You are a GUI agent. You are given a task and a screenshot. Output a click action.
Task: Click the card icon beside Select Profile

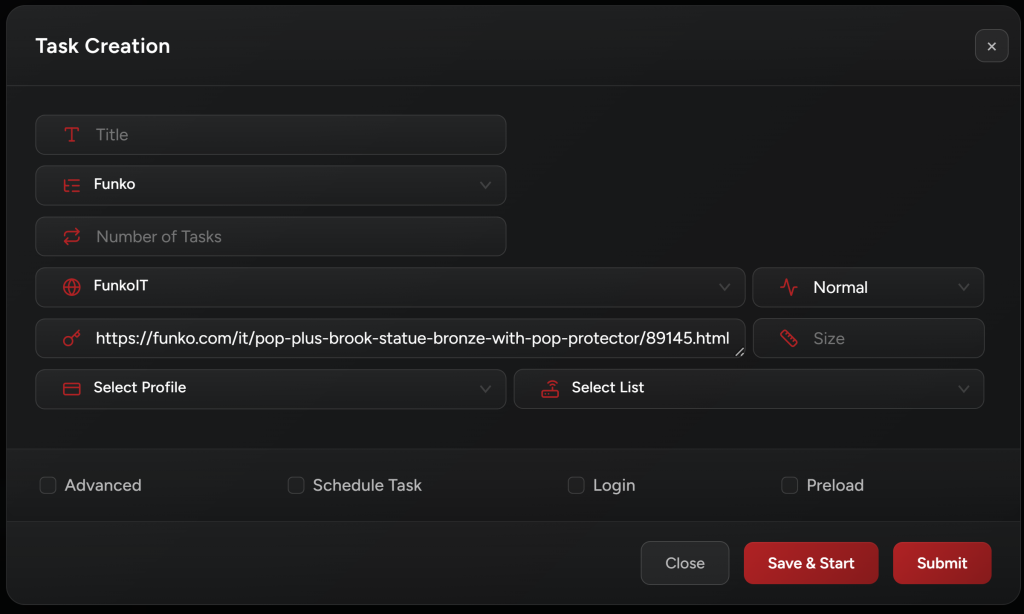(x=71, y=389)
